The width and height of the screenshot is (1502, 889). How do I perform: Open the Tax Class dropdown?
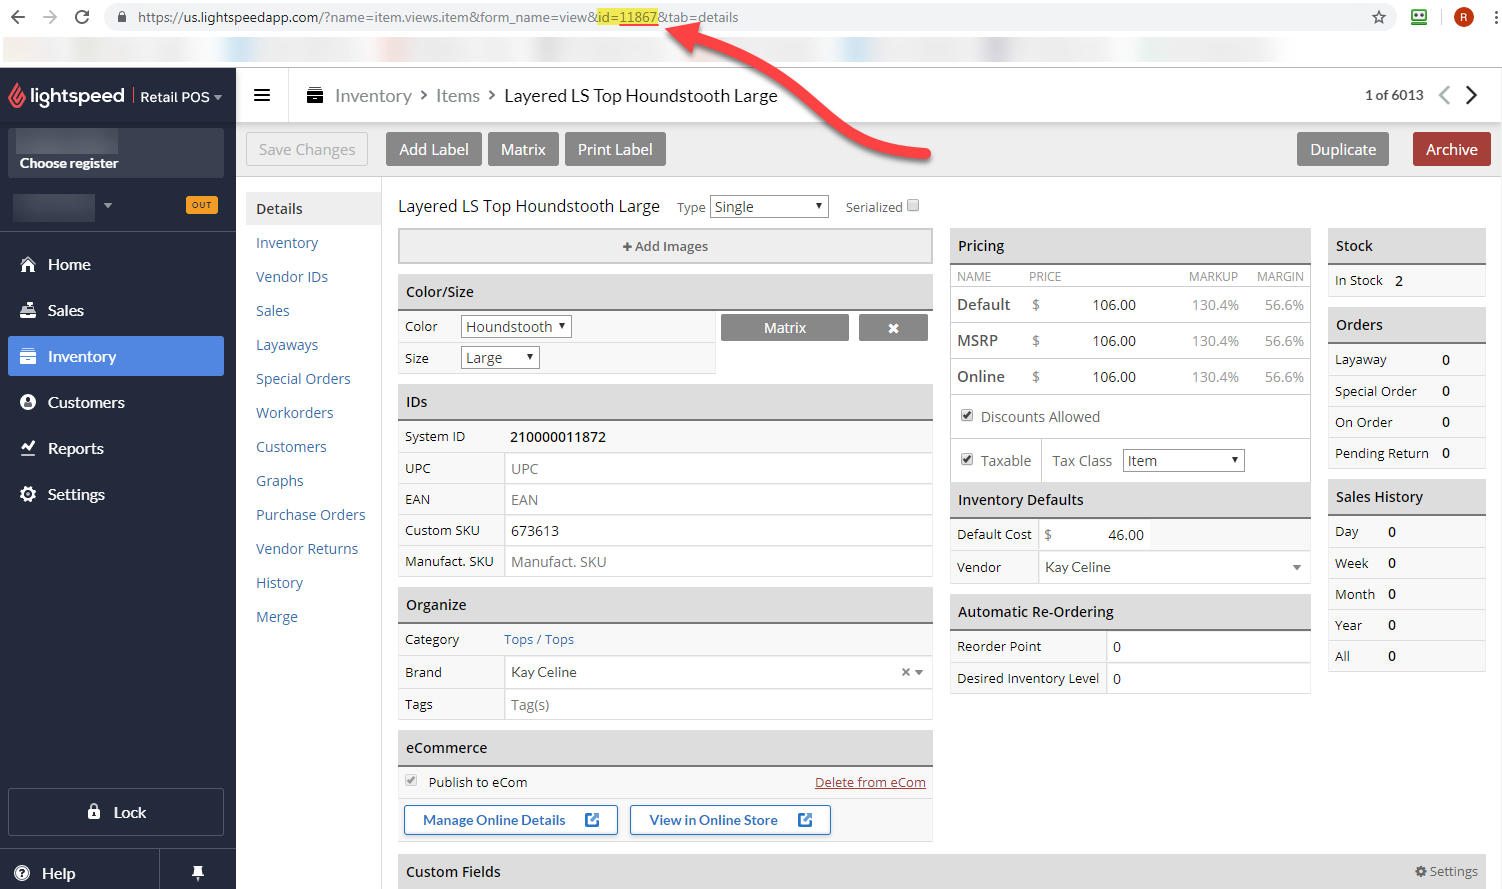(x=1184, y=461)
